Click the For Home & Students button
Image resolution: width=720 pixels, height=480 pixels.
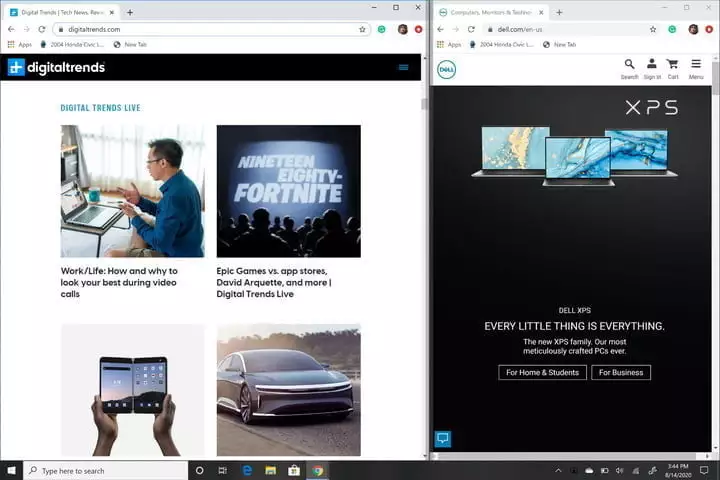[x=542, y=372]
